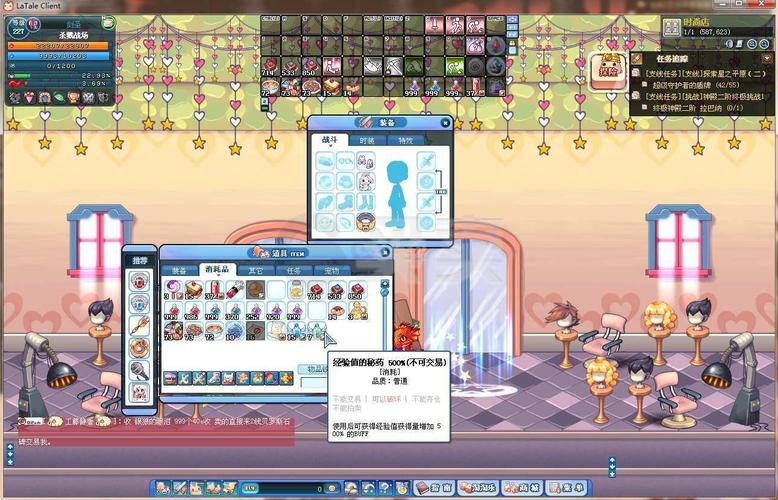Click the boots slot in equipment window
Viewport: 778px width, 500px height.
(x=345, y=202)
